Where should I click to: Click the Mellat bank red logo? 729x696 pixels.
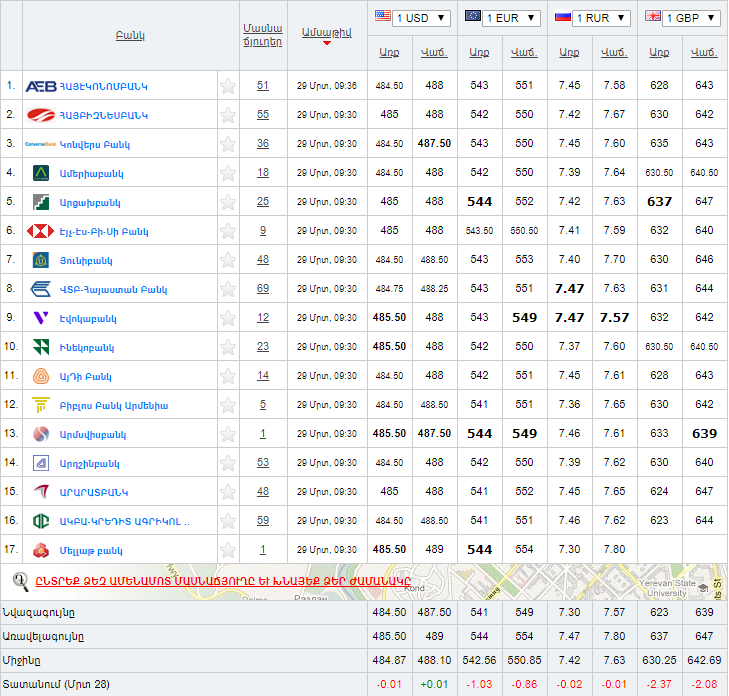[41, 550]
